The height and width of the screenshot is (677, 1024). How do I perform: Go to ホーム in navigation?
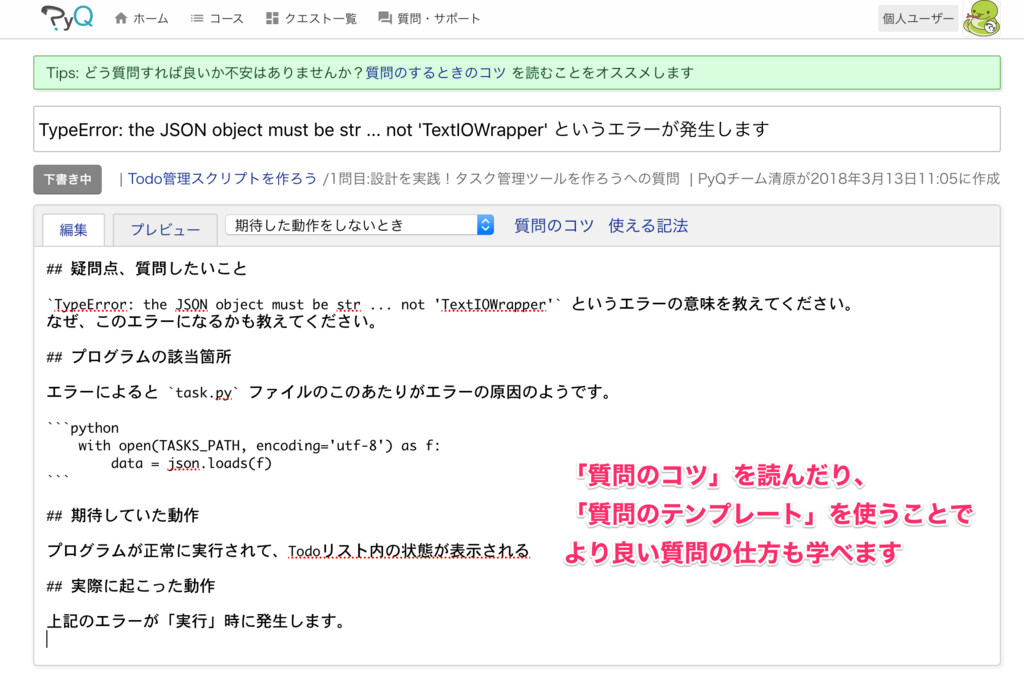click(151, 18)
